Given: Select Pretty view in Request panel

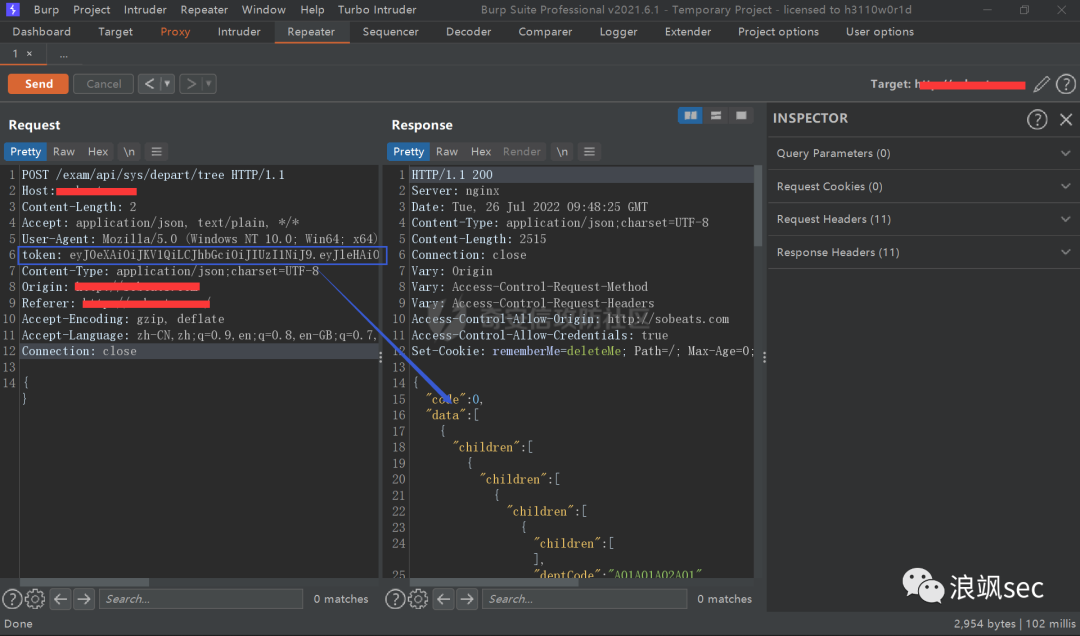Looking at the screenshot, I should (x=25, y=152).
